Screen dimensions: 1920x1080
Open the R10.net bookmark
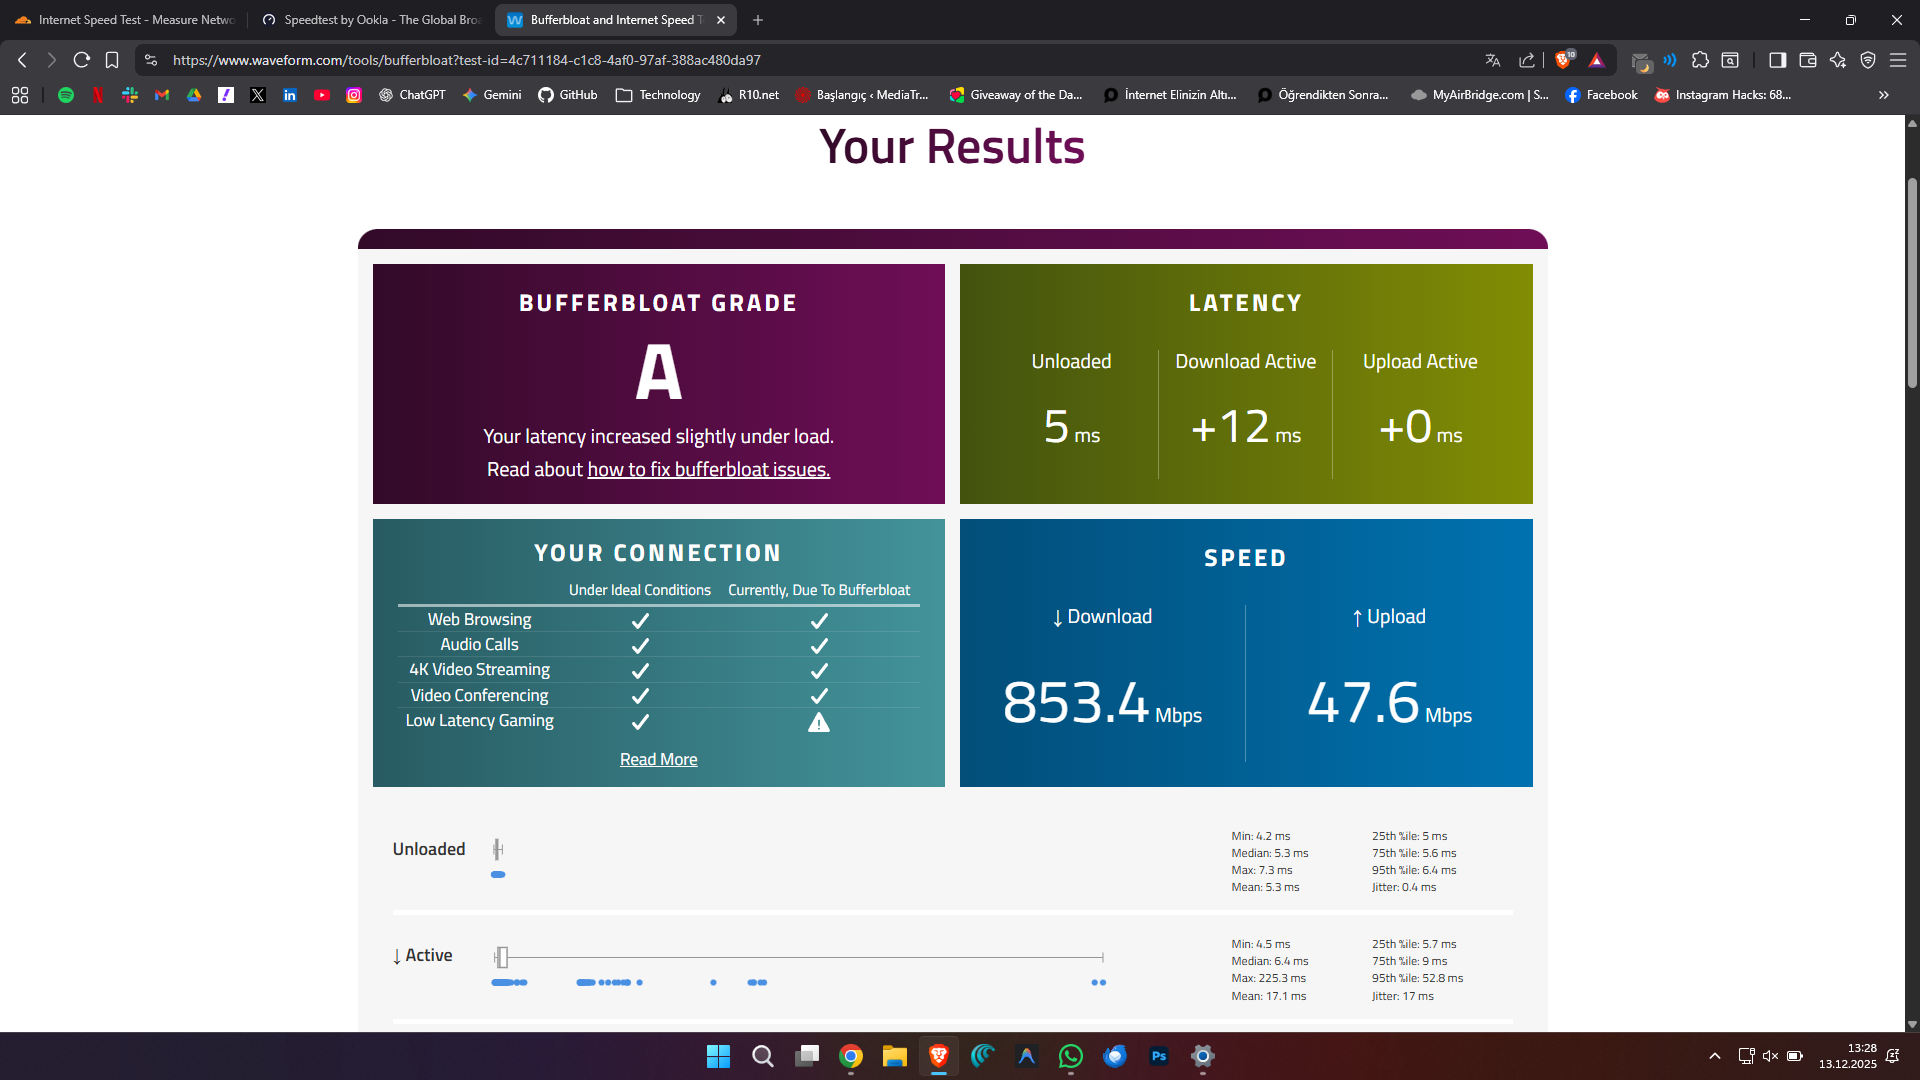tap(749, 95)
